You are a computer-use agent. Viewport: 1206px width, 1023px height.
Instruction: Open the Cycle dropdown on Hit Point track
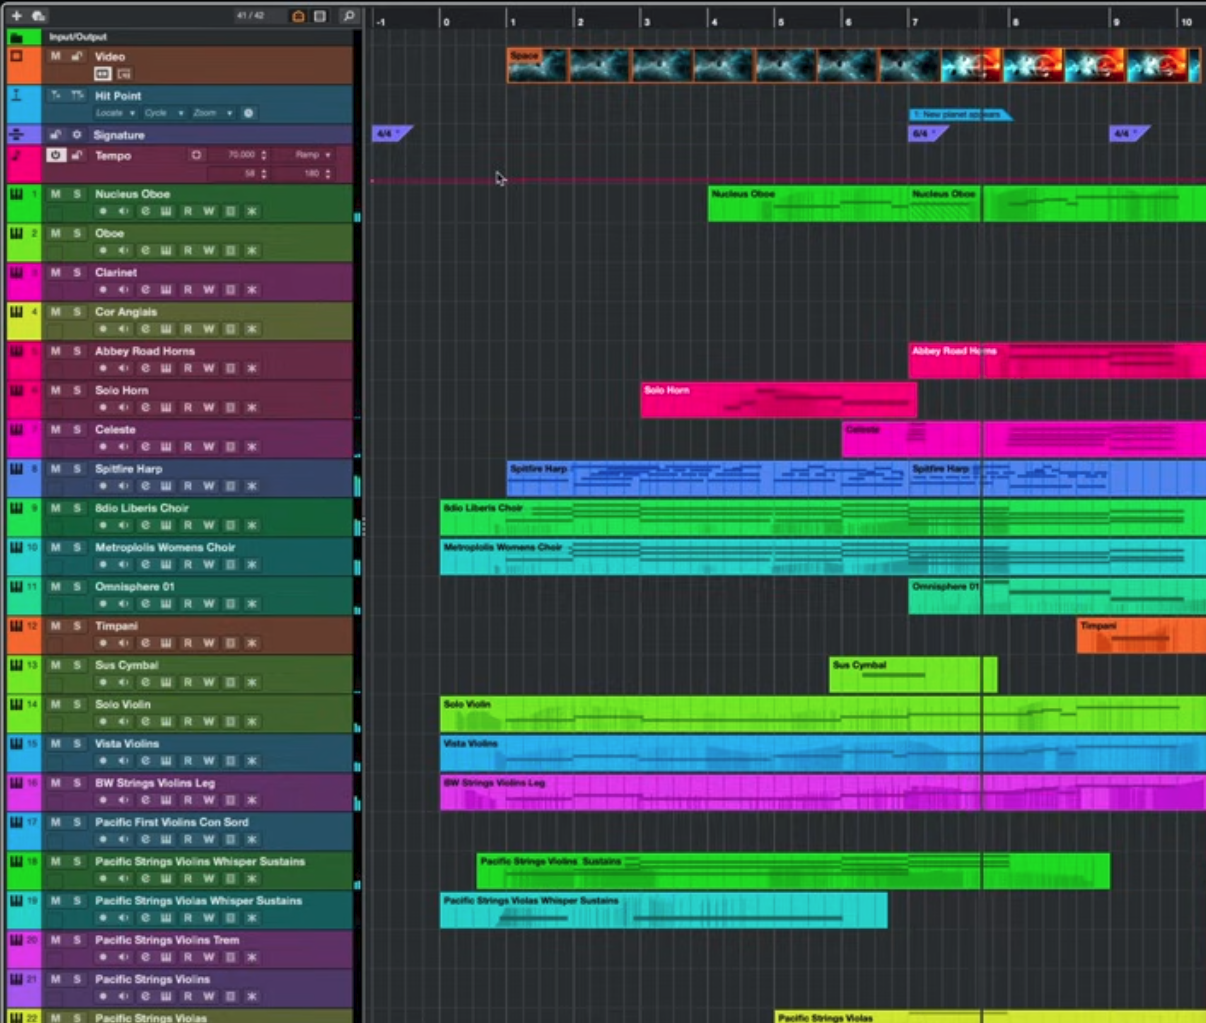point(164,113)
